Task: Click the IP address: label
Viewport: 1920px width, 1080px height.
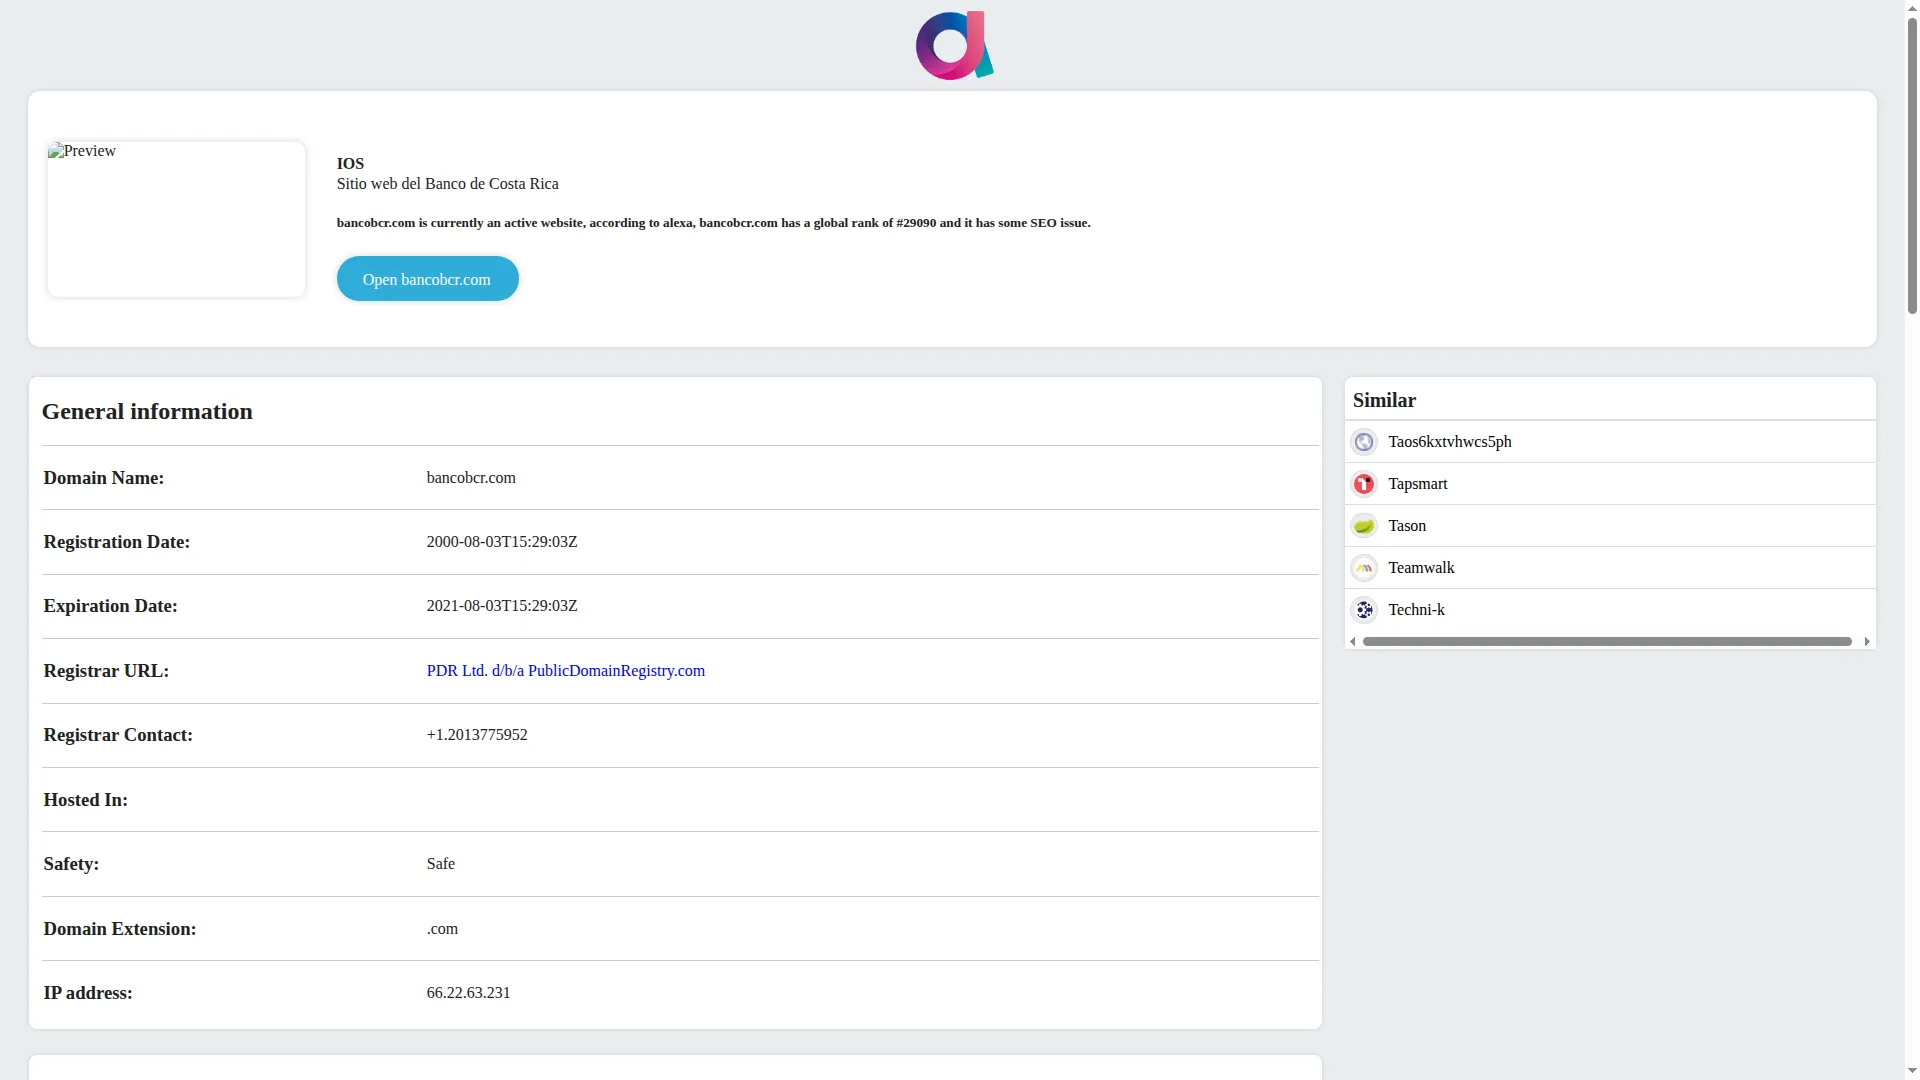Action: (88, 993)
